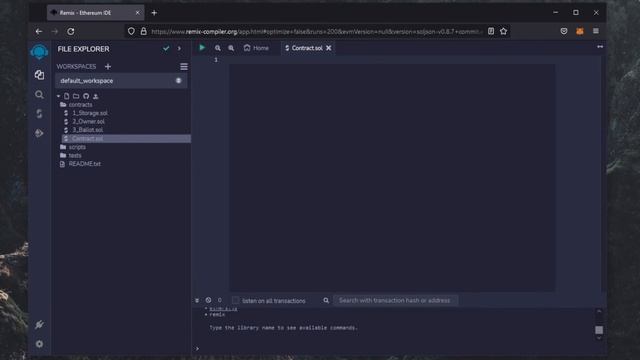Click the editor panel expand arrows icon
Screen dimensions: 640x360
point(600,47)
